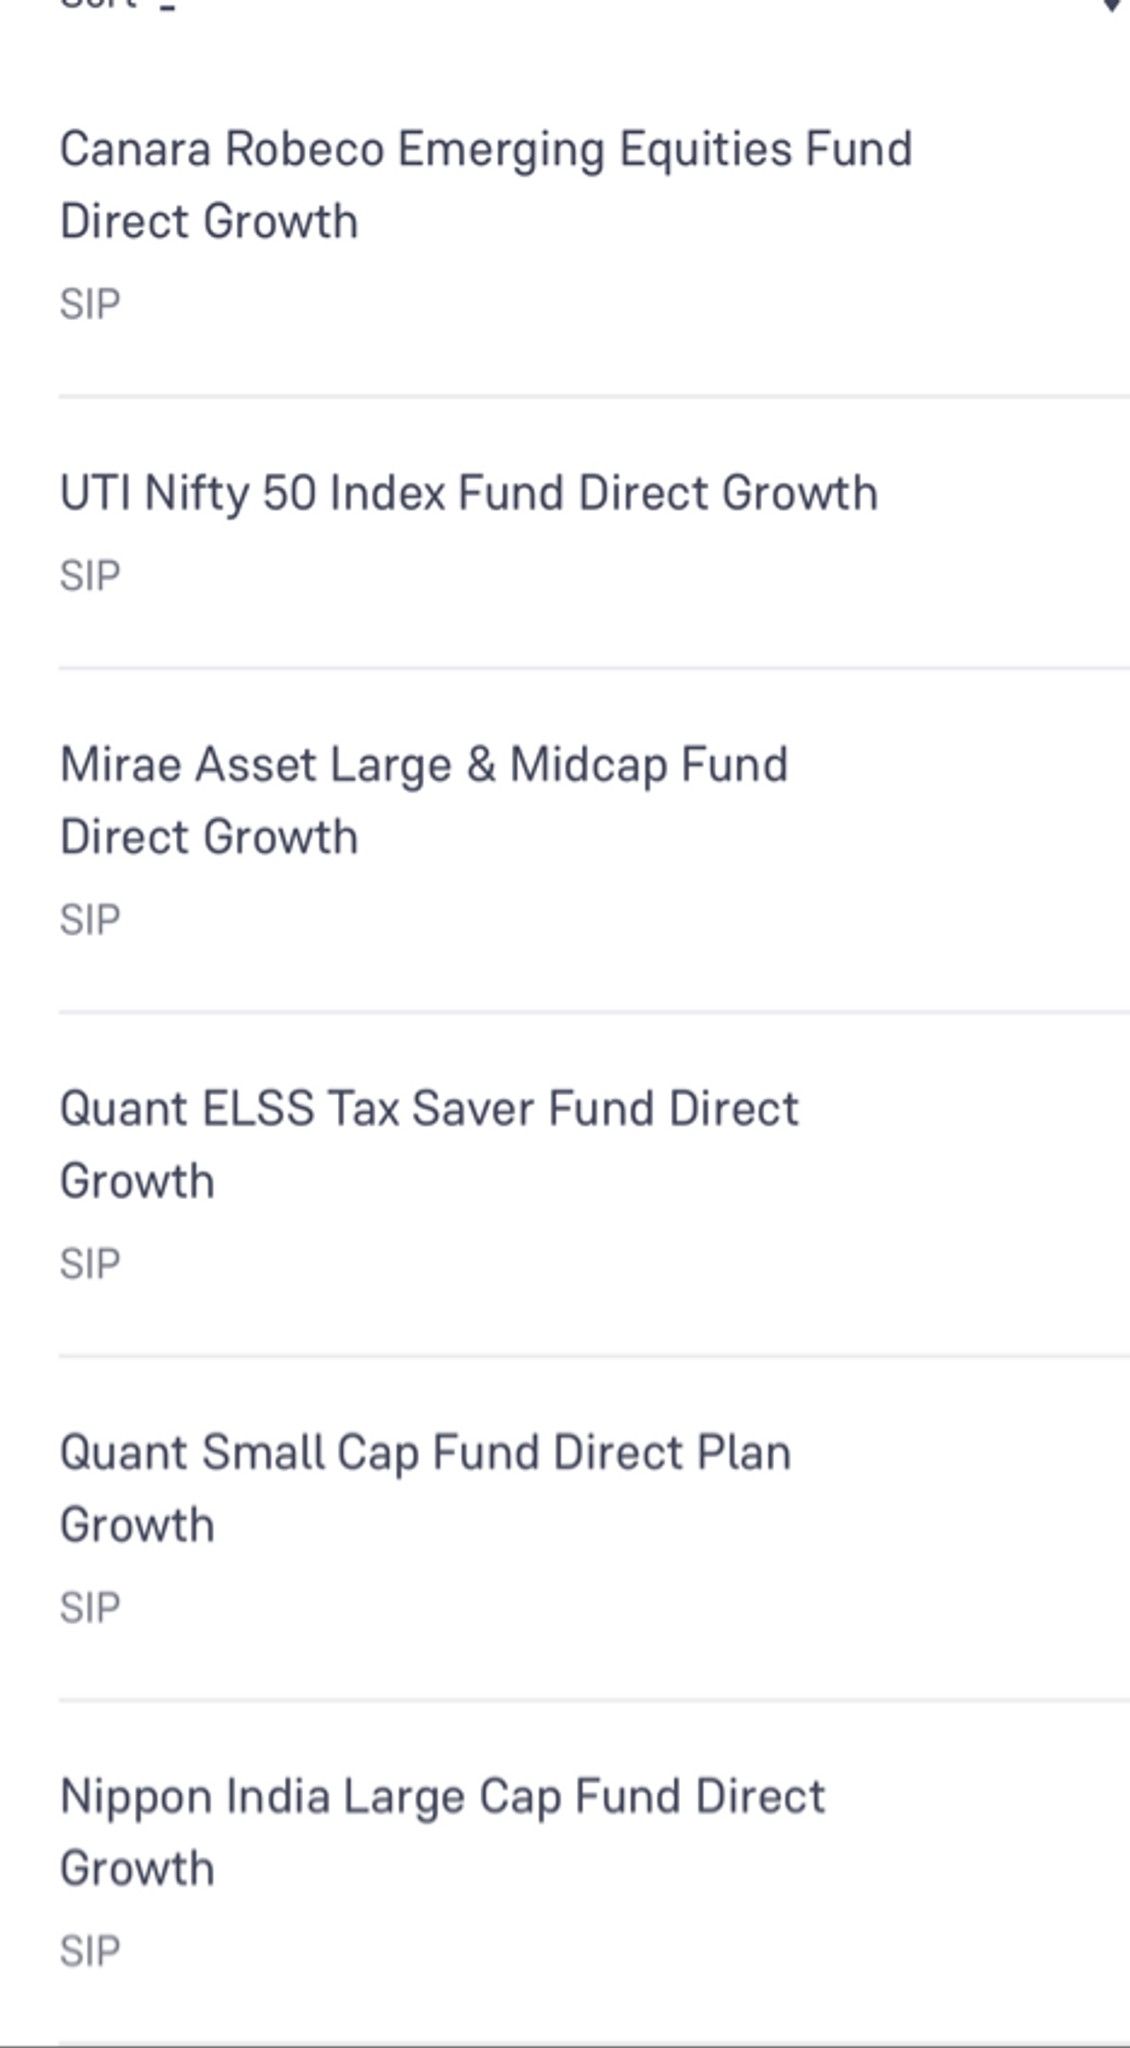This screenshot has width=1130, height=2048.
Task: Tap SIP label under Mirae Asset fund
Action: tap(90, 920)
